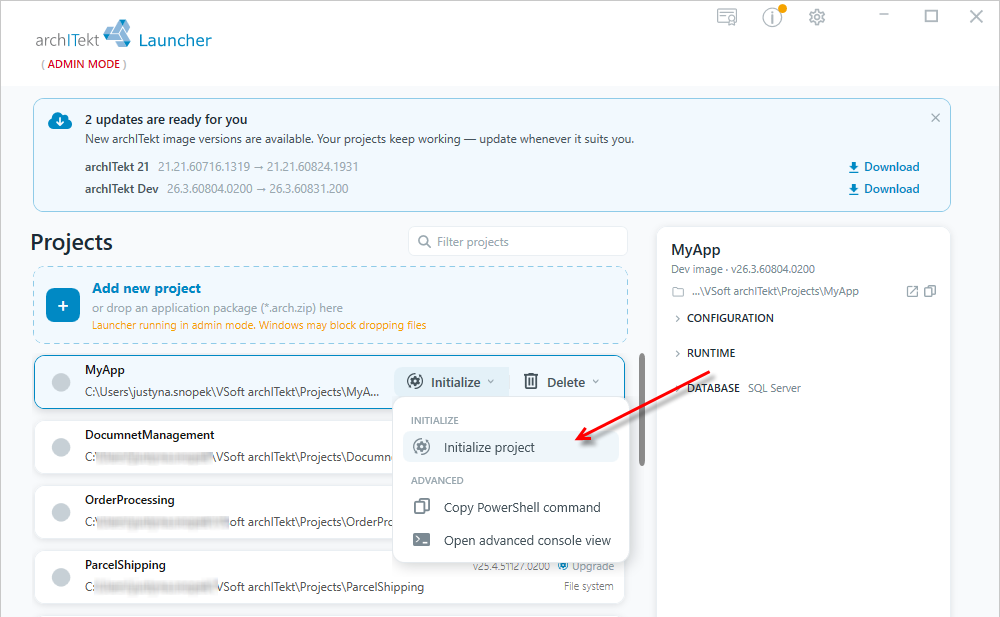The height and width of the screenshot is (617, 1000).
Task: Click the "2 updates are ready for you" heading
Action: [166, 120]
